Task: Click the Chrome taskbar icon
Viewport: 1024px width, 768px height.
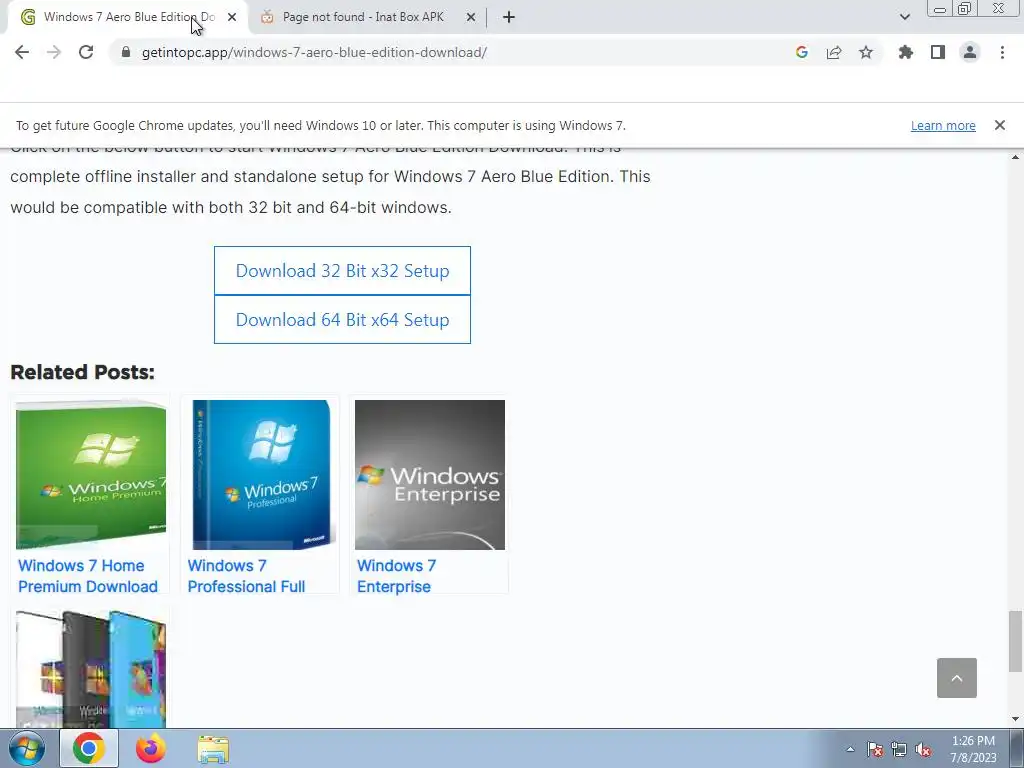Action: coord(89,748)
